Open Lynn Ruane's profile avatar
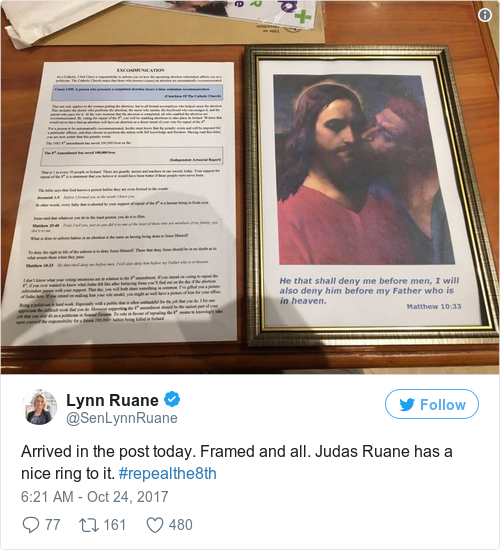This screenshot has height=550, width=500. pyautogui.click(x=39, y=407)
